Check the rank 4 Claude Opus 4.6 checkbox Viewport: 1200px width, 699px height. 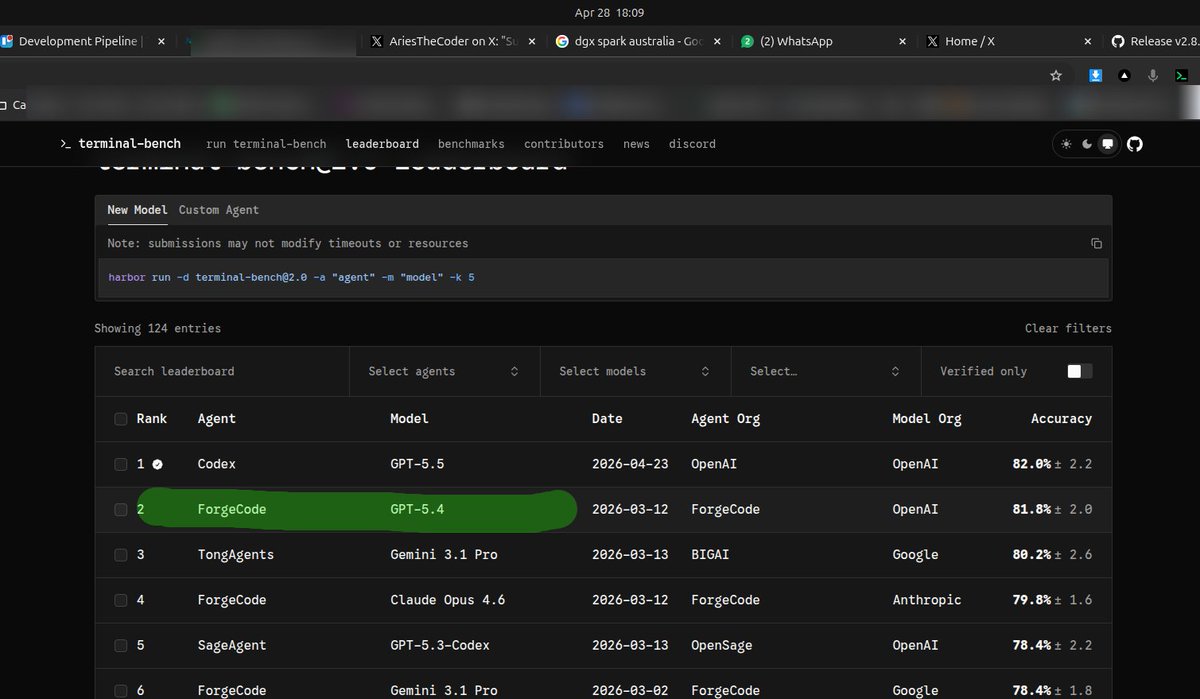[x=121, y=600]
